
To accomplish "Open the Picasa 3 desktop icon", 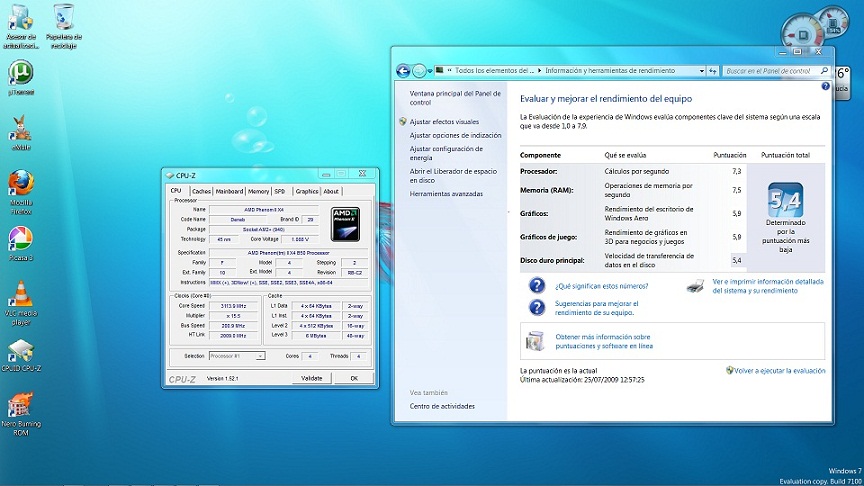I will tap(21, 240).
